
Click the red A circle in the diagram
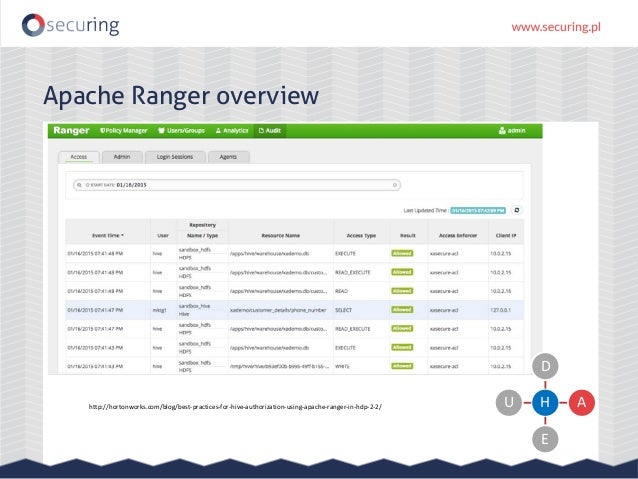click(581, 402)
